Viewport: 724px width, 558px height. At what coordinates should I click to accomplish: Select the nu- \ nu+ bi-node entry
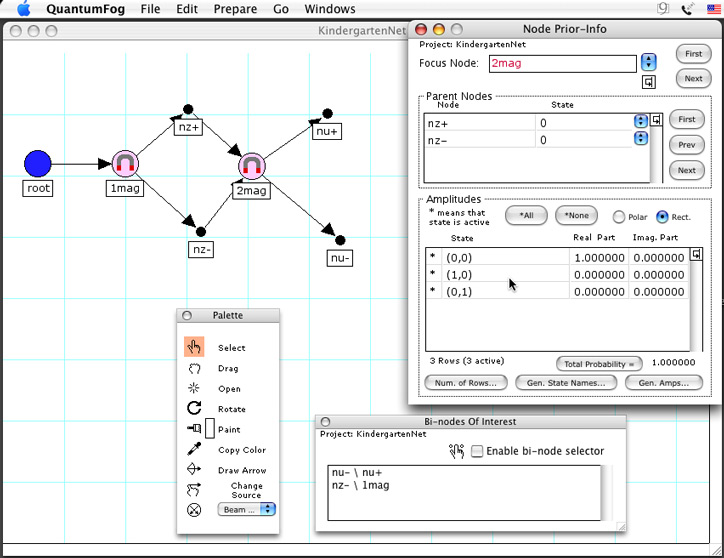point(357,473)
